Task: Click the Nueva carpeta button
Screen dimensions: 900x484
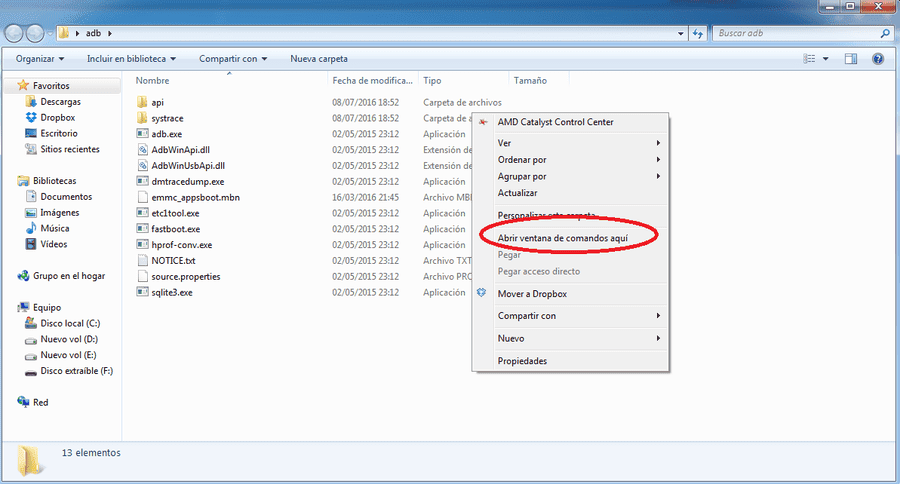Action: click(319, 59)
